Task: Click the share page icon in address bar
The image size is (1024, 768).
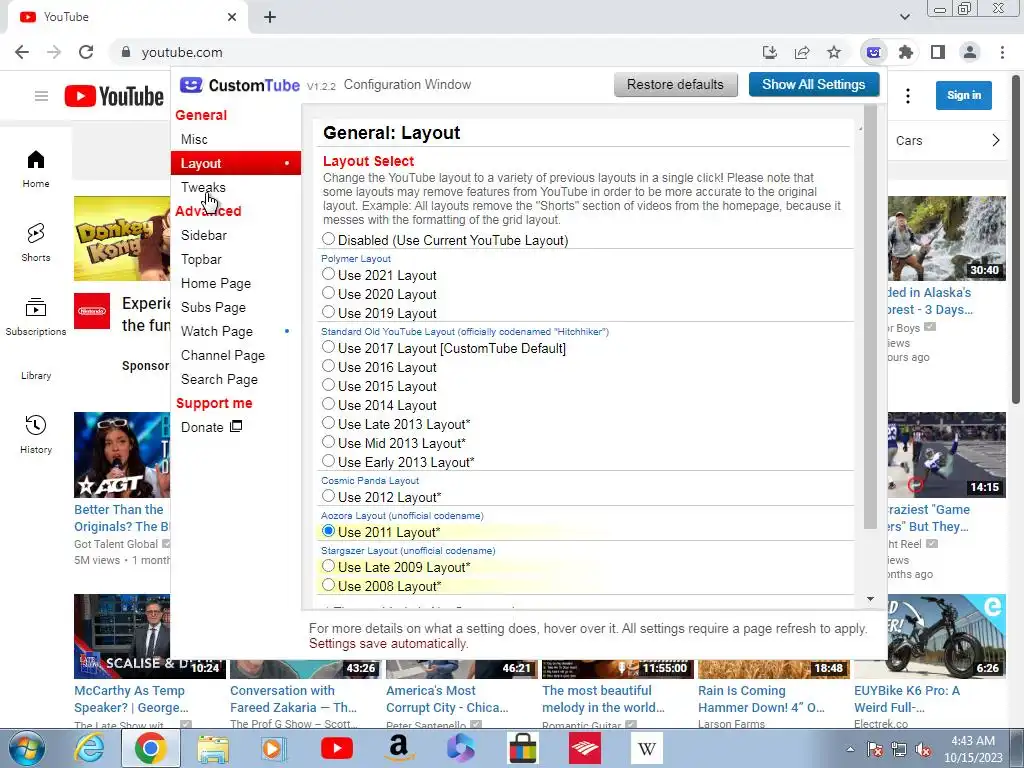Action: pyautogui.click(x=802, y=52)
